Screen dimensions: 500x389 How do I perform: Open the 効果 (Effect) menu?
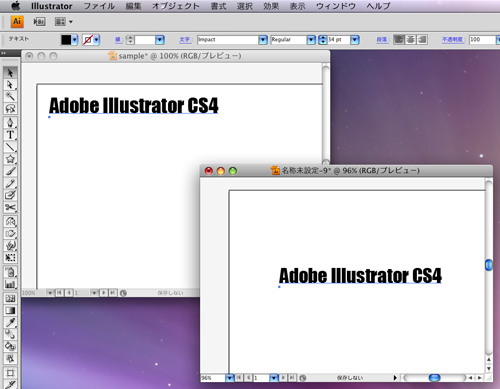271,6
